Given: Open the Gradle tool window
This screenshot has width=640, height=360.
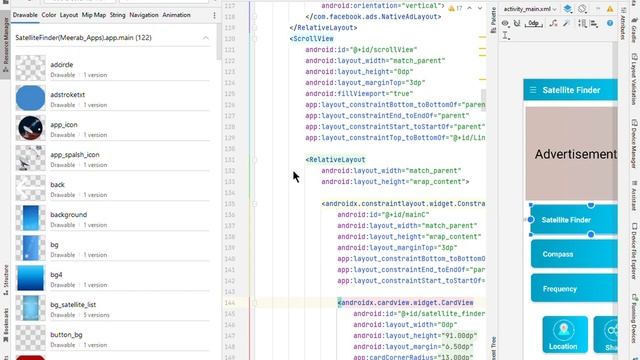Looking at the screenshot, I should tap(634, 32).
